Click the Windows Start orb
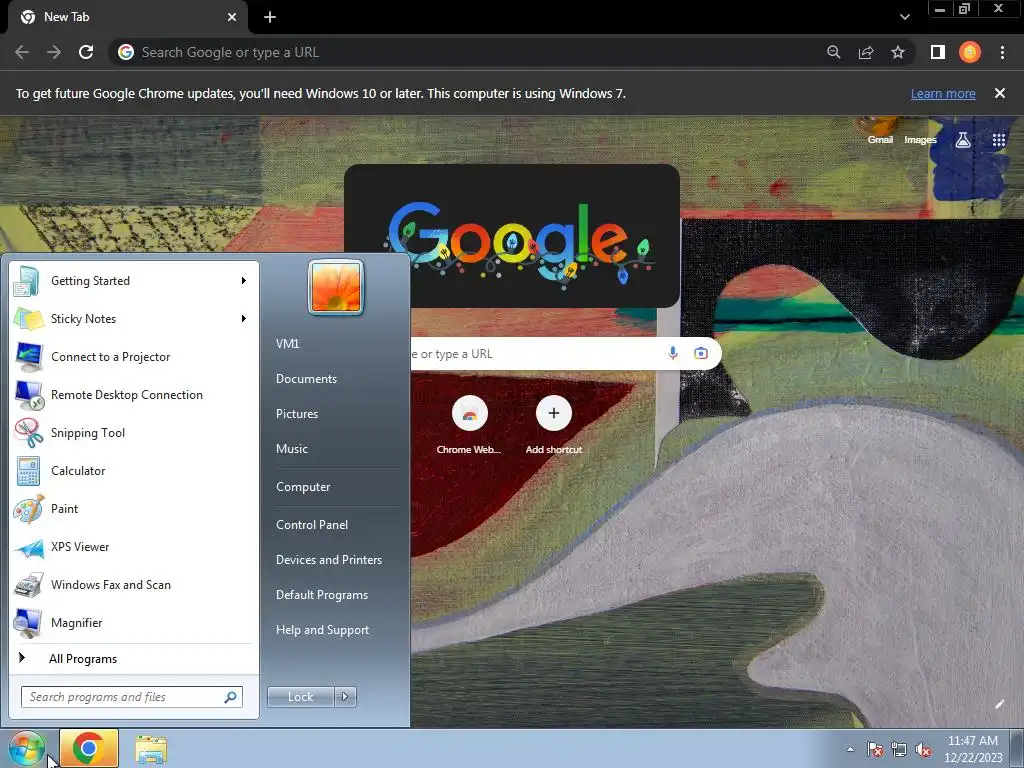Viewport: 1024px width, 768px height. (26, 748)
